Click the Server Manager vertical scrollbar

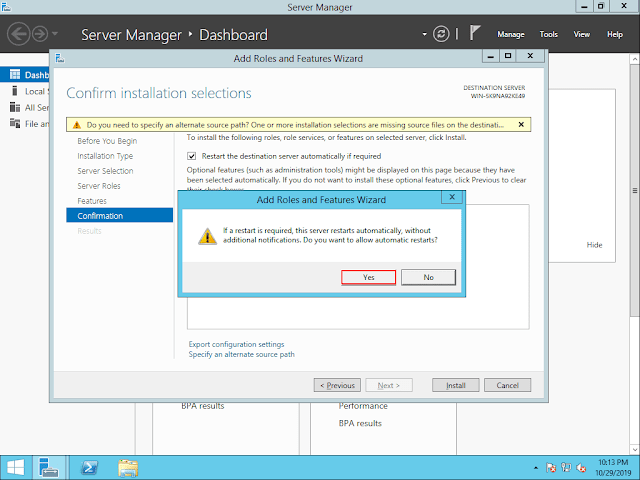[635, 191]
